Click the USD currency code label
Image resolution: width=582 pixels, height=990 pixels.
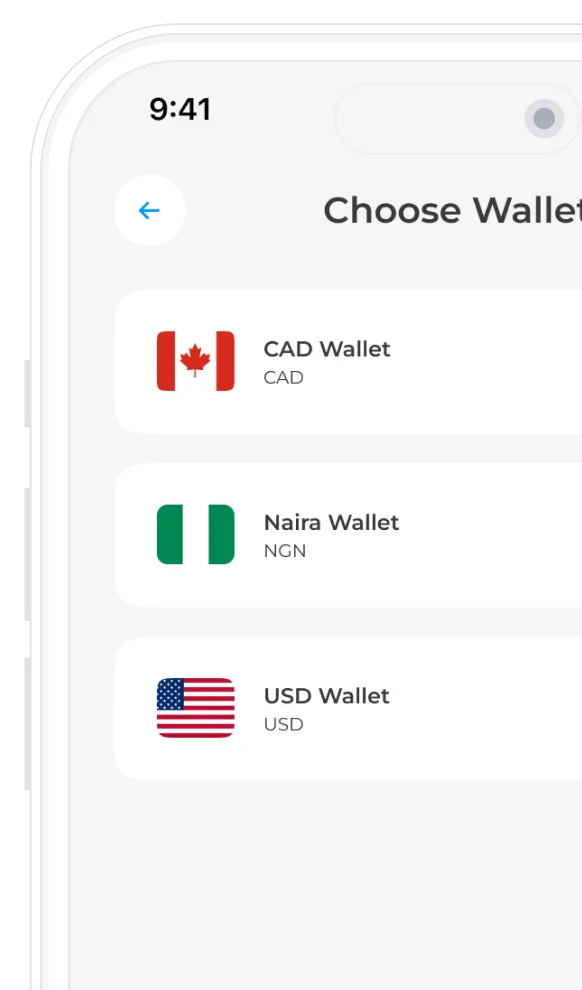tap(283, 724)
